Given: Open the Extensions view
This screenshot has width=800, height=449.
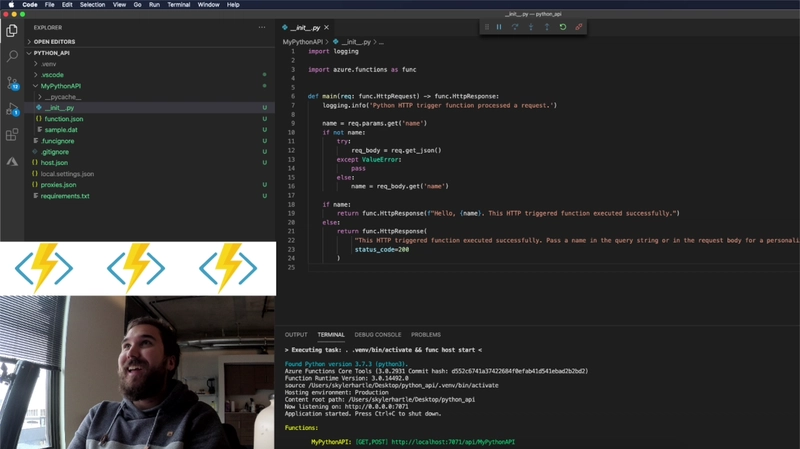Looking at the screenshot, I should pyautogui.click(x=12, y=135).
